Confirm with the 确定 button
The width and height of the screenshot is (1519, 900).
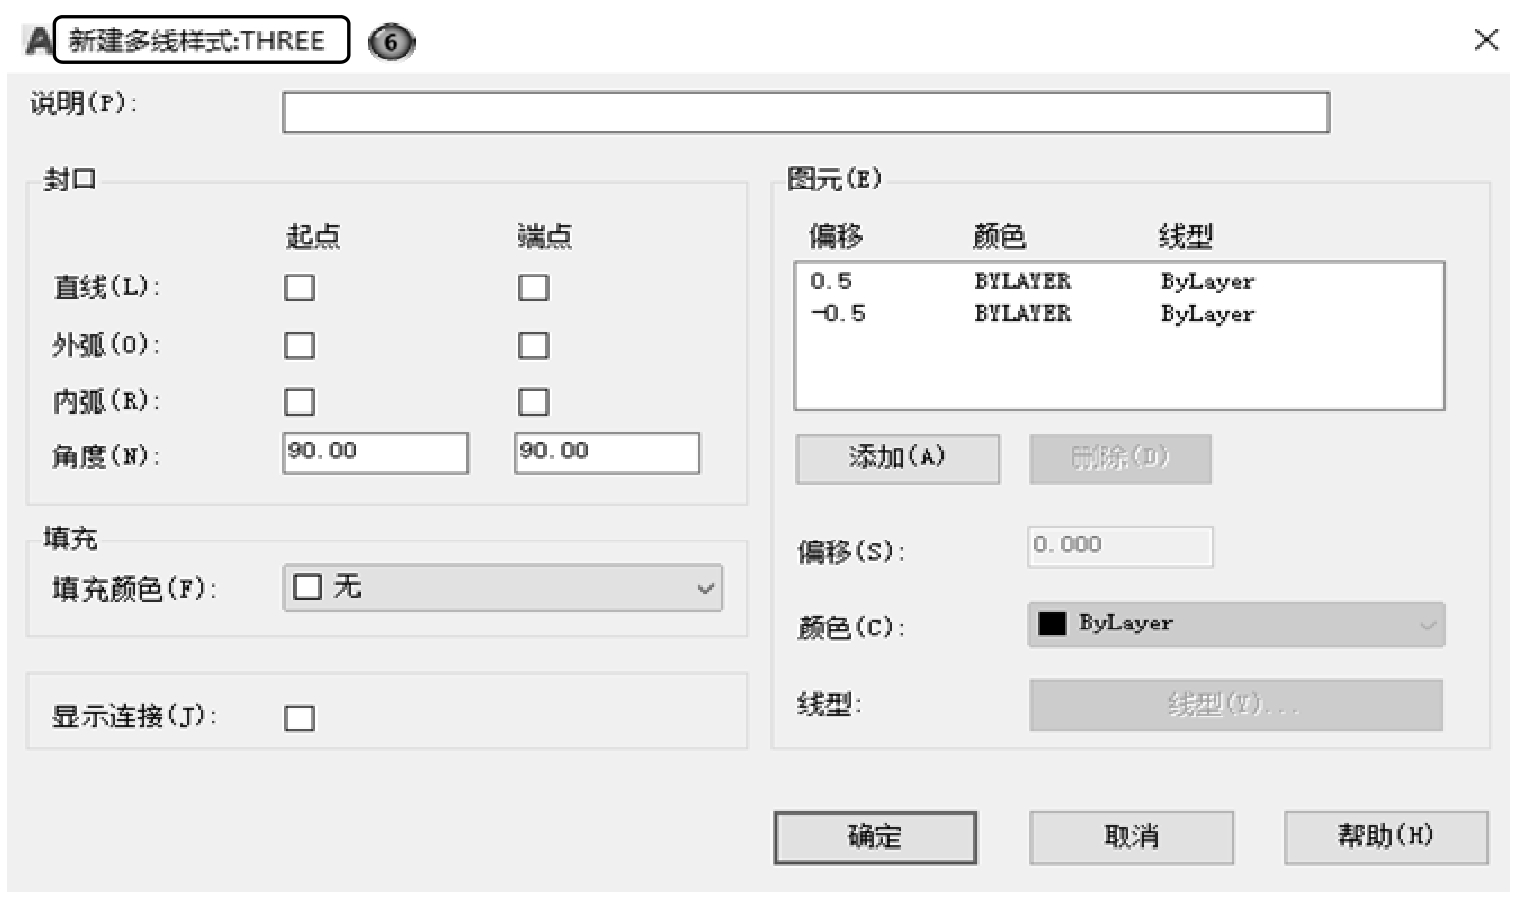(x=875, y=837)
